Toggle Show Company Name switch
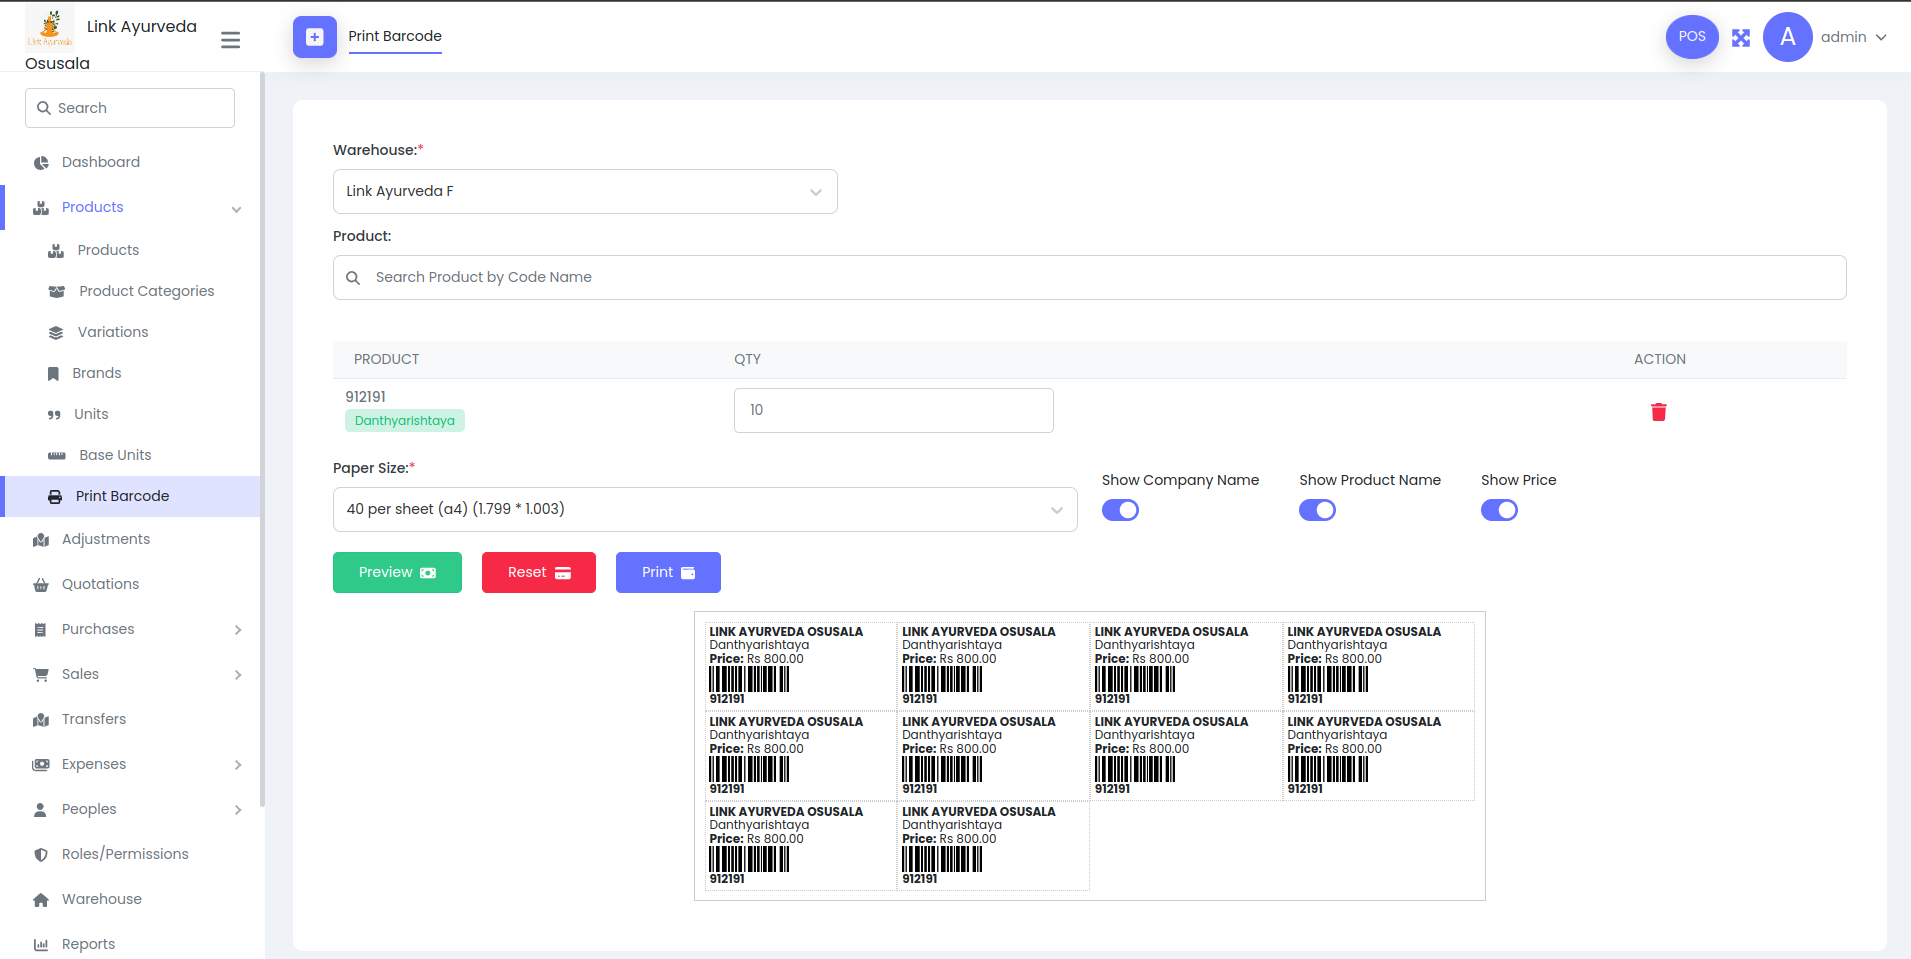Viewport: 1911px width, 959px height. coord(1120,510)
